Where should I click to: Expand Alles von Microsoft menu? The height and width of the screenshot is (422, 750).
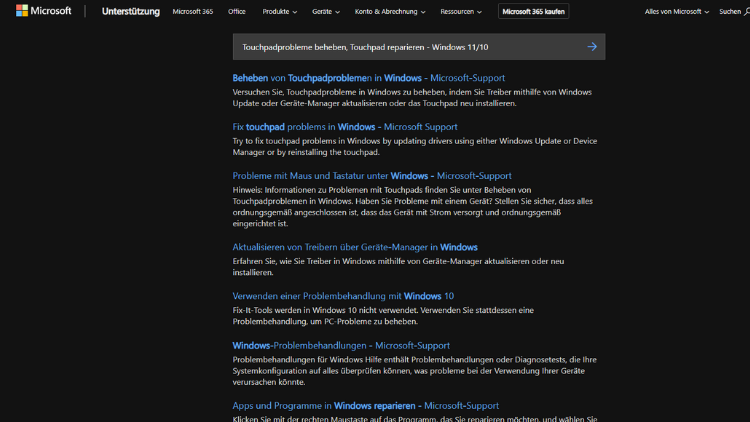pyautogui.click(x=677, y=12)
